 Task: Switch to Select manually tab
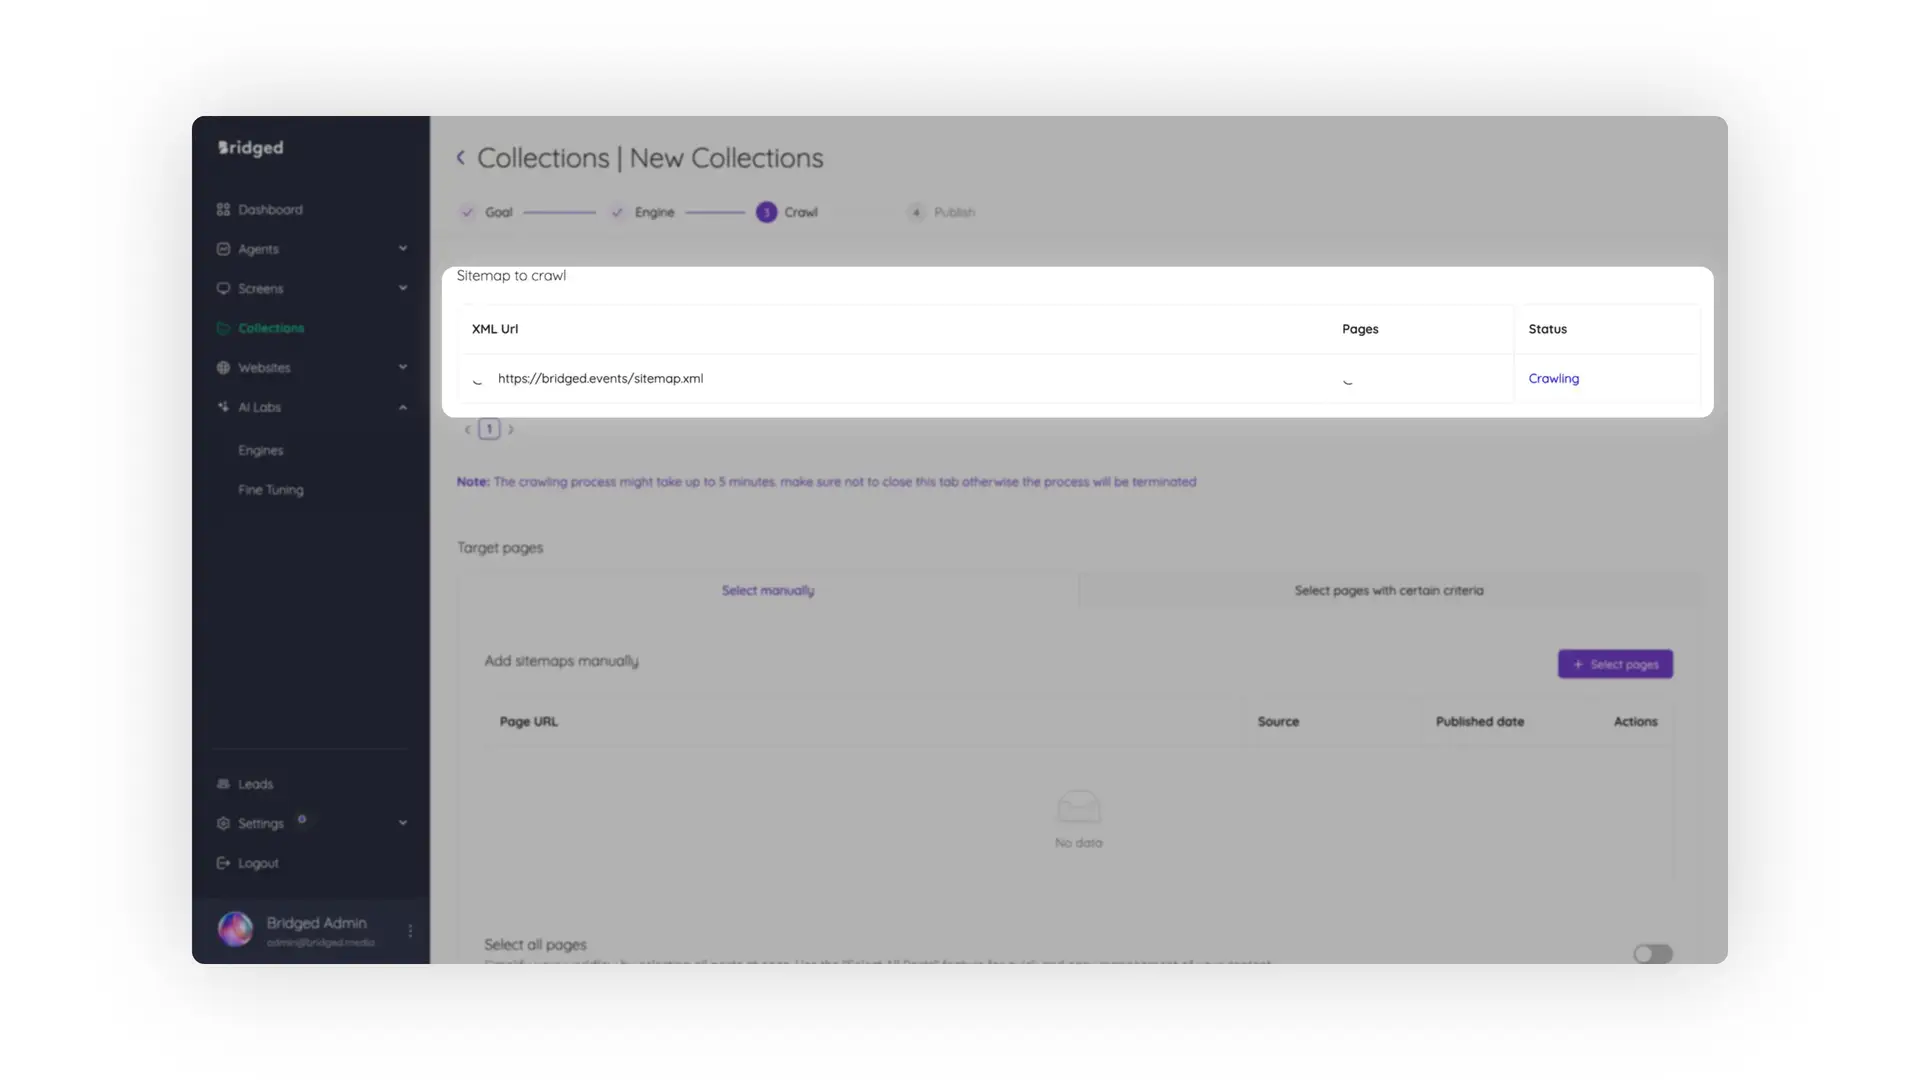click(768, 591)
